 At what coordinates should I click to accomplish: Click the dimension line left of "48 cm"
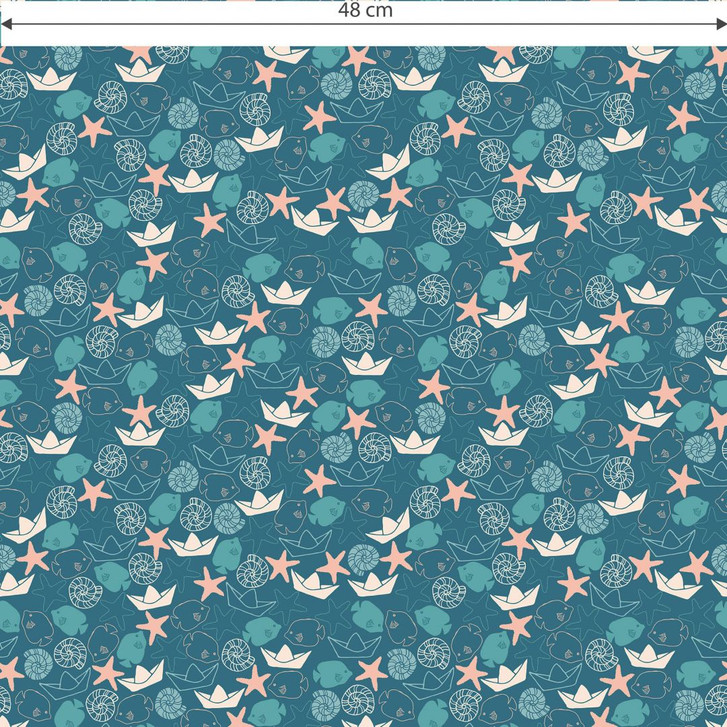coord(170,24)
